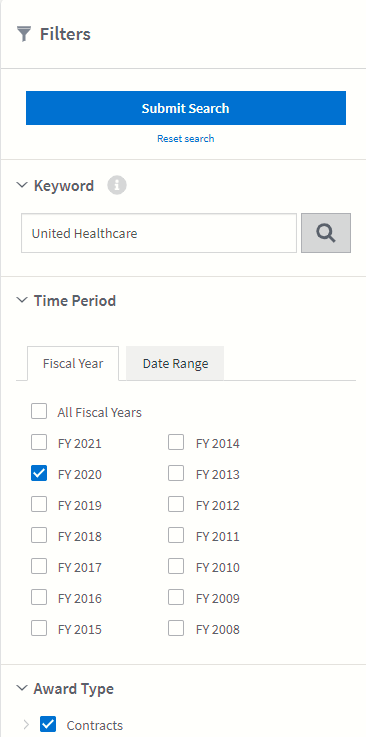Click the Reset search link
Image resolution: width=366 pixels, height=737 pixels.
coord(186,139)
